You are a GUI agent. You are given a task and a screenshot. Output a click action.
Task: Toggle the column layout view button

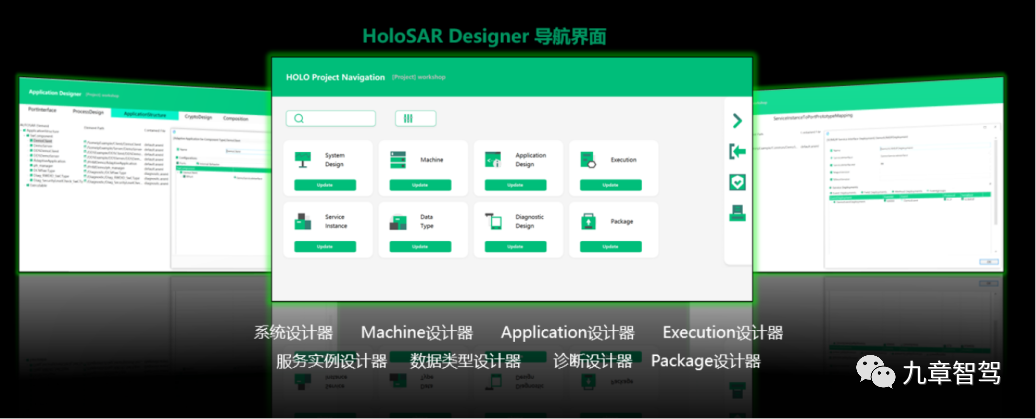pos(416,118)
